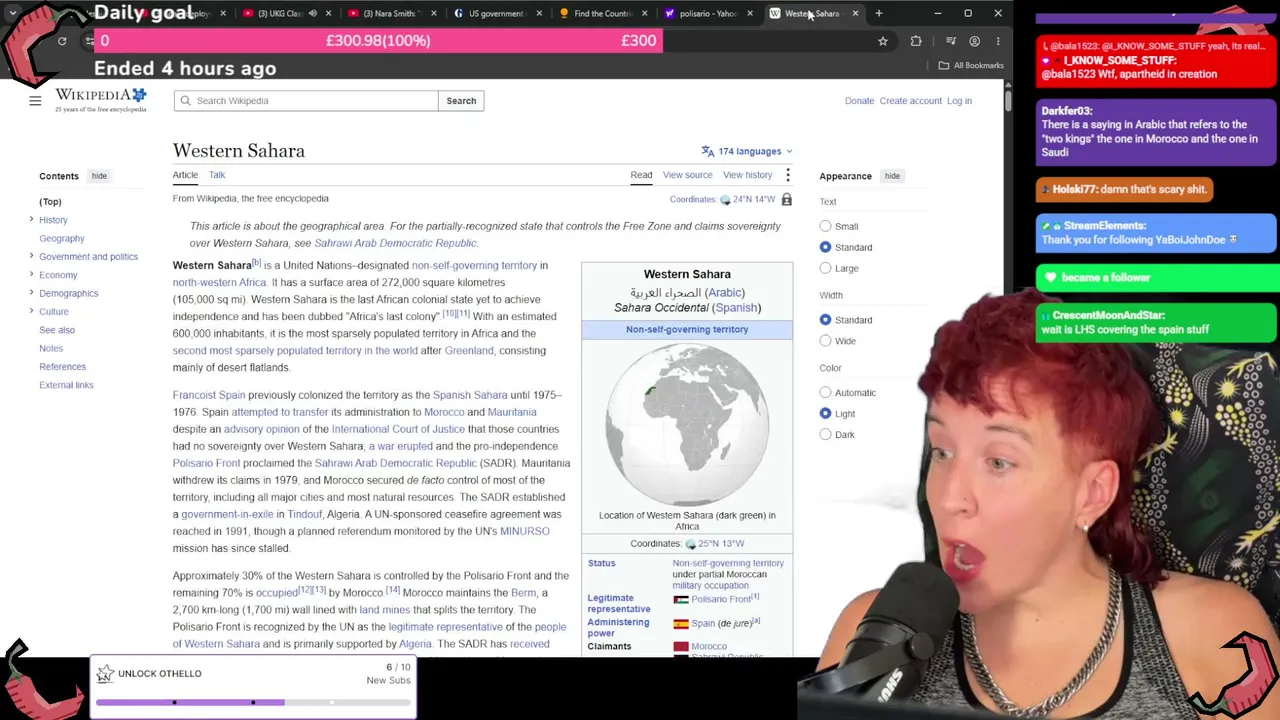Expand the Economy section in Contents
The height and width of the screenshot is (720, 1280).
31,275
